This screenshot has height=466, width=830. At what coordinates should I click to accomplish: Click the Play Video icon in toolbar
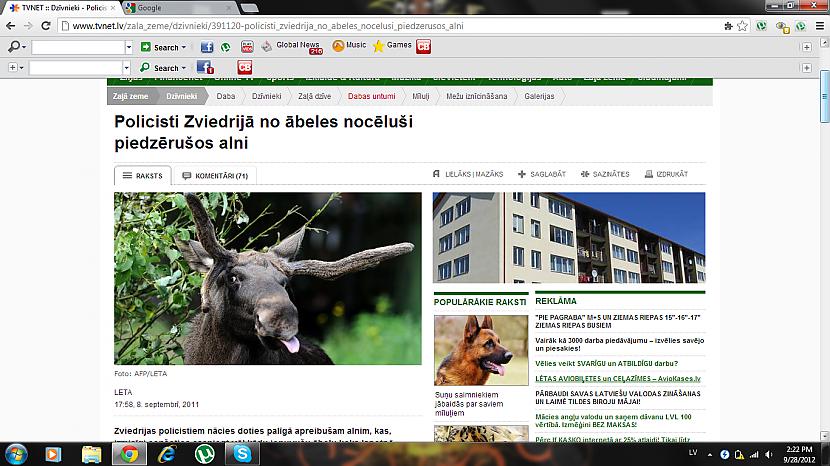tap(247, 47)
